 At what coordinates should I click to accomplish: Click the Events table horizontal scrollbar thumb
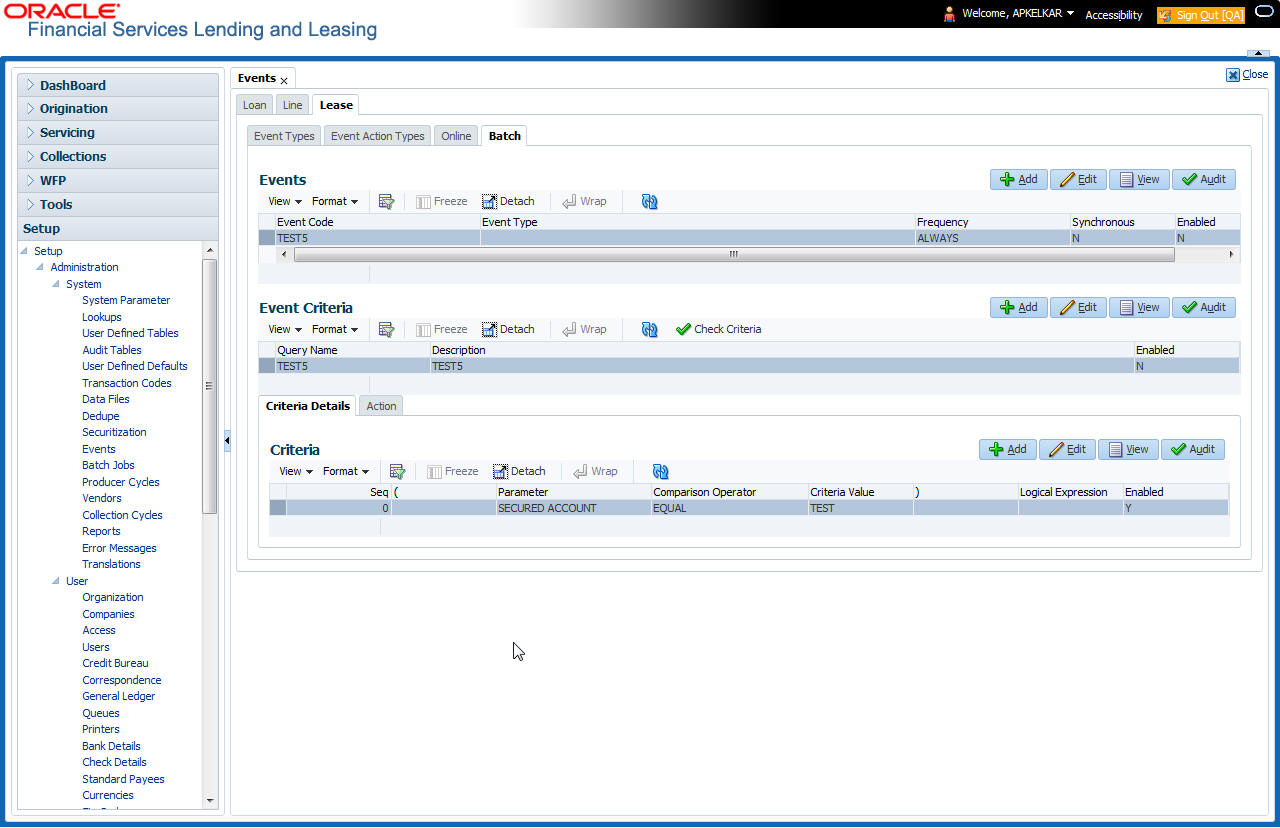point(733,255)
